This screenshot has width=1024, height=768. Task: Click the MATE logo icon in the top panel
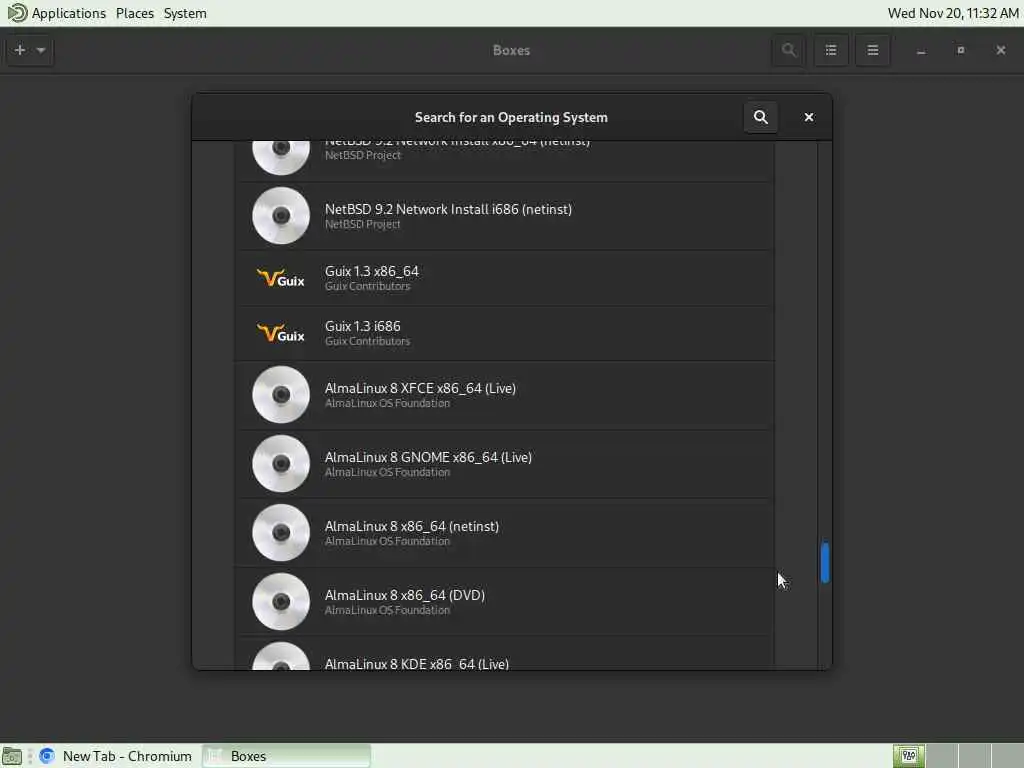[17, 12]
